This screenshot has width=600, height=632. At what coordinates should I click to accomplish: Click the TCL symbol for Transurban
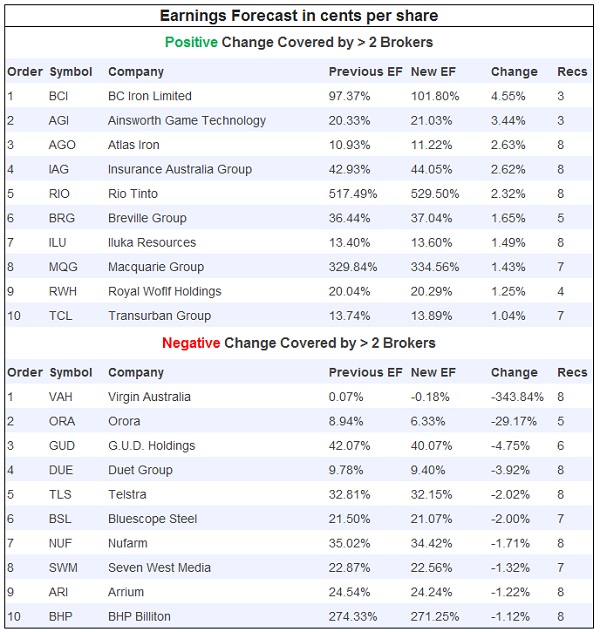(x=60, y=316)
